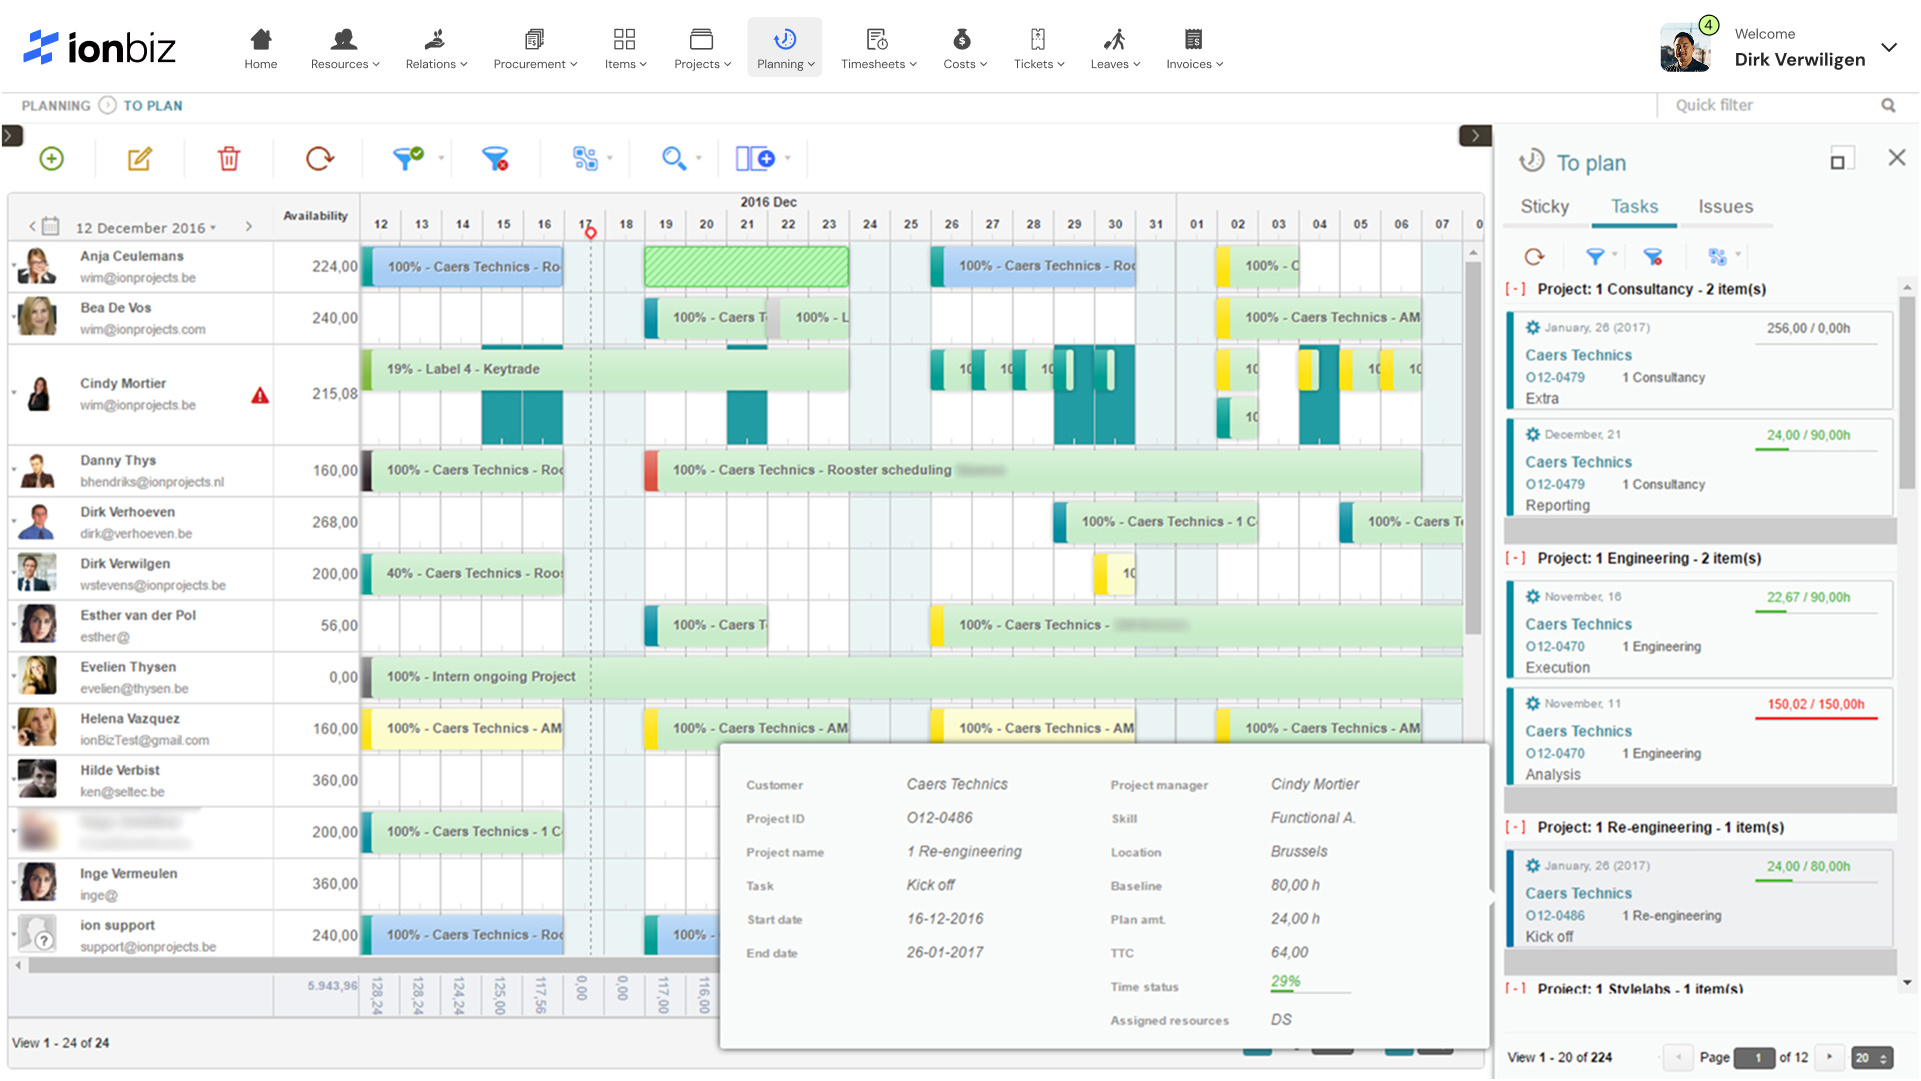Open the Tickets menu
Image resolution: width=1921 pixels, height=1081 pixels.
click(x=1038, y=48)
